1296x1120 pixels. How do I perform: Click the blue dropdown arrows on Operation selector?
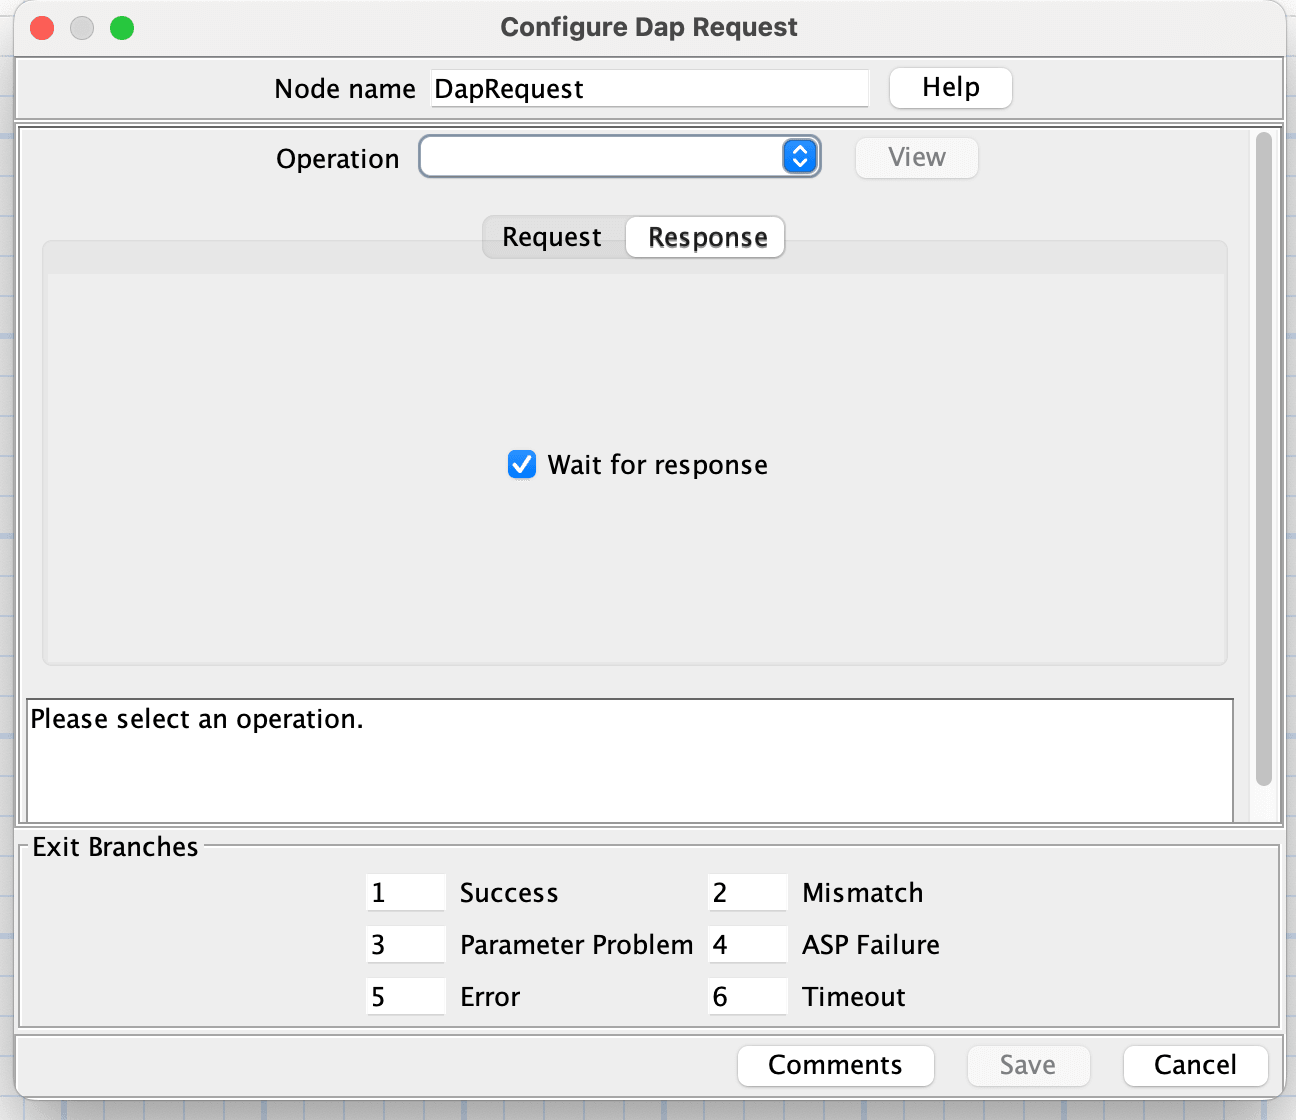[x=799, y=156]
